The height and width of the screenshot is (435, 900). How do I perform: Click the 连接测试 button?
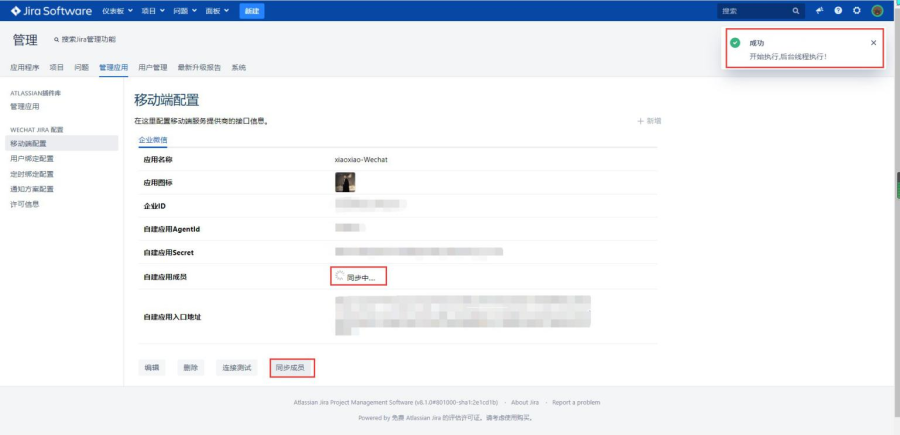pos(238,368)
